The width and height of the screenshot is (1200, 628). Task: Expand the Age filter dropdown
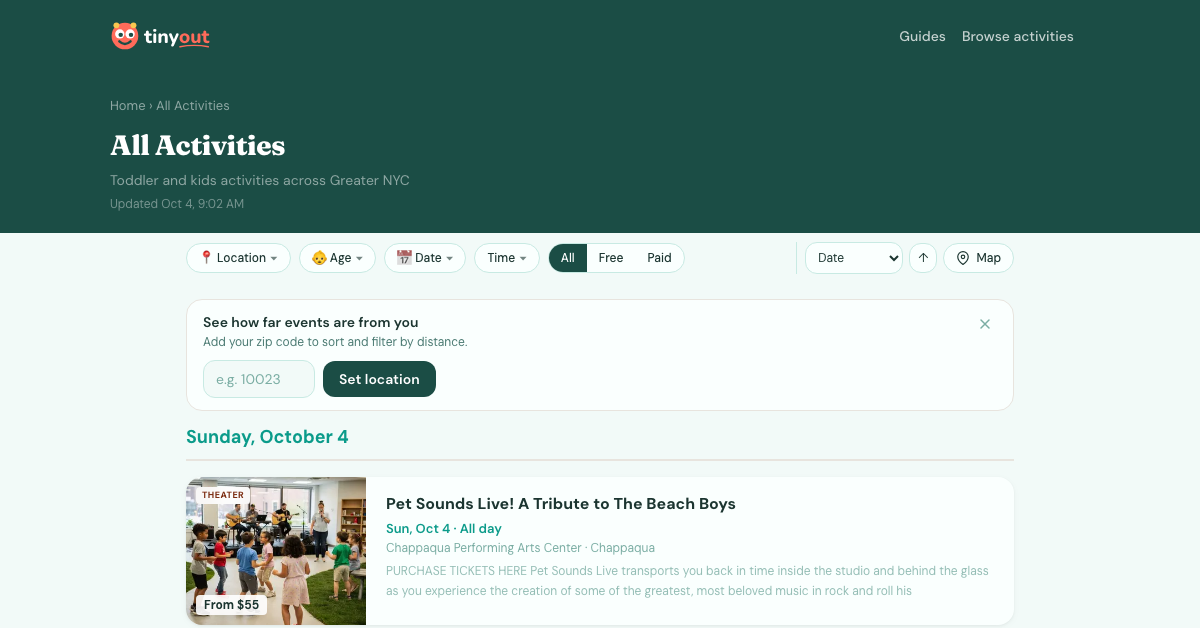(337, 258)
